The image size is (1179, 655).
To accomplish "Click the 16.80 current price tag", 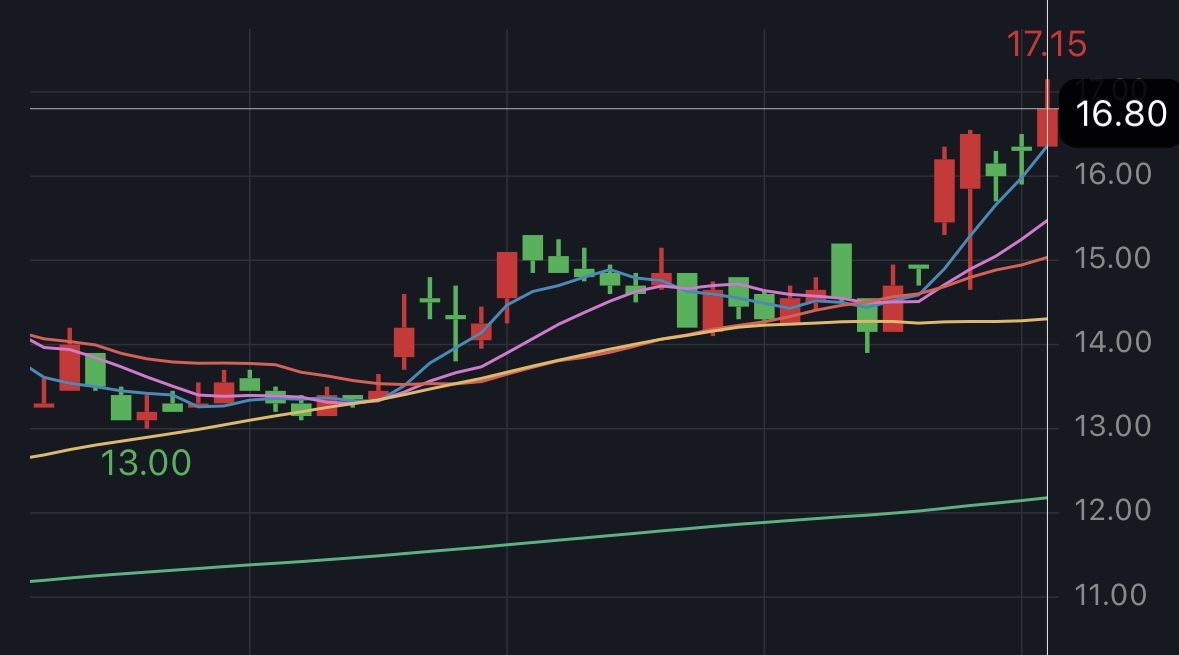I will (x=1119, y=113).
